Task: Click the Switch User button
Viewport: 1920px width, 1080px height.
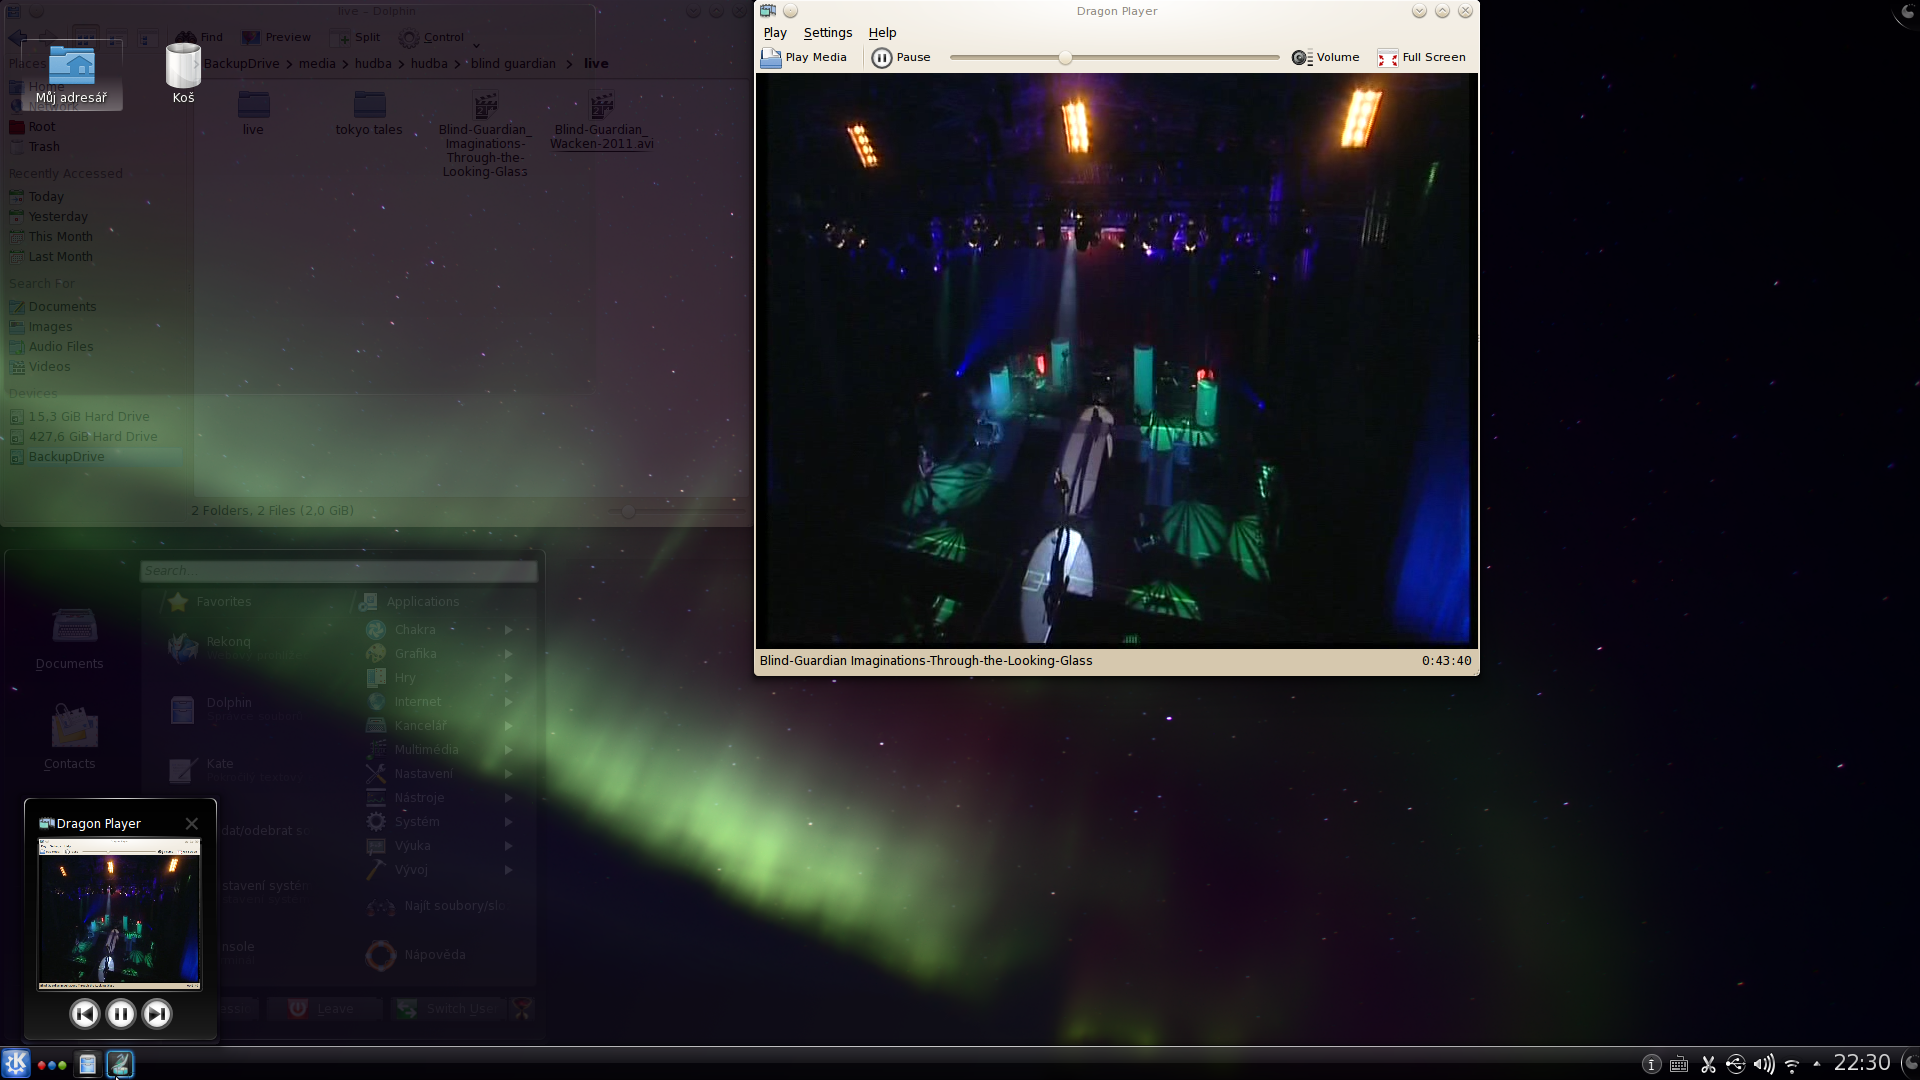Action: click(x=450, y=1009)
